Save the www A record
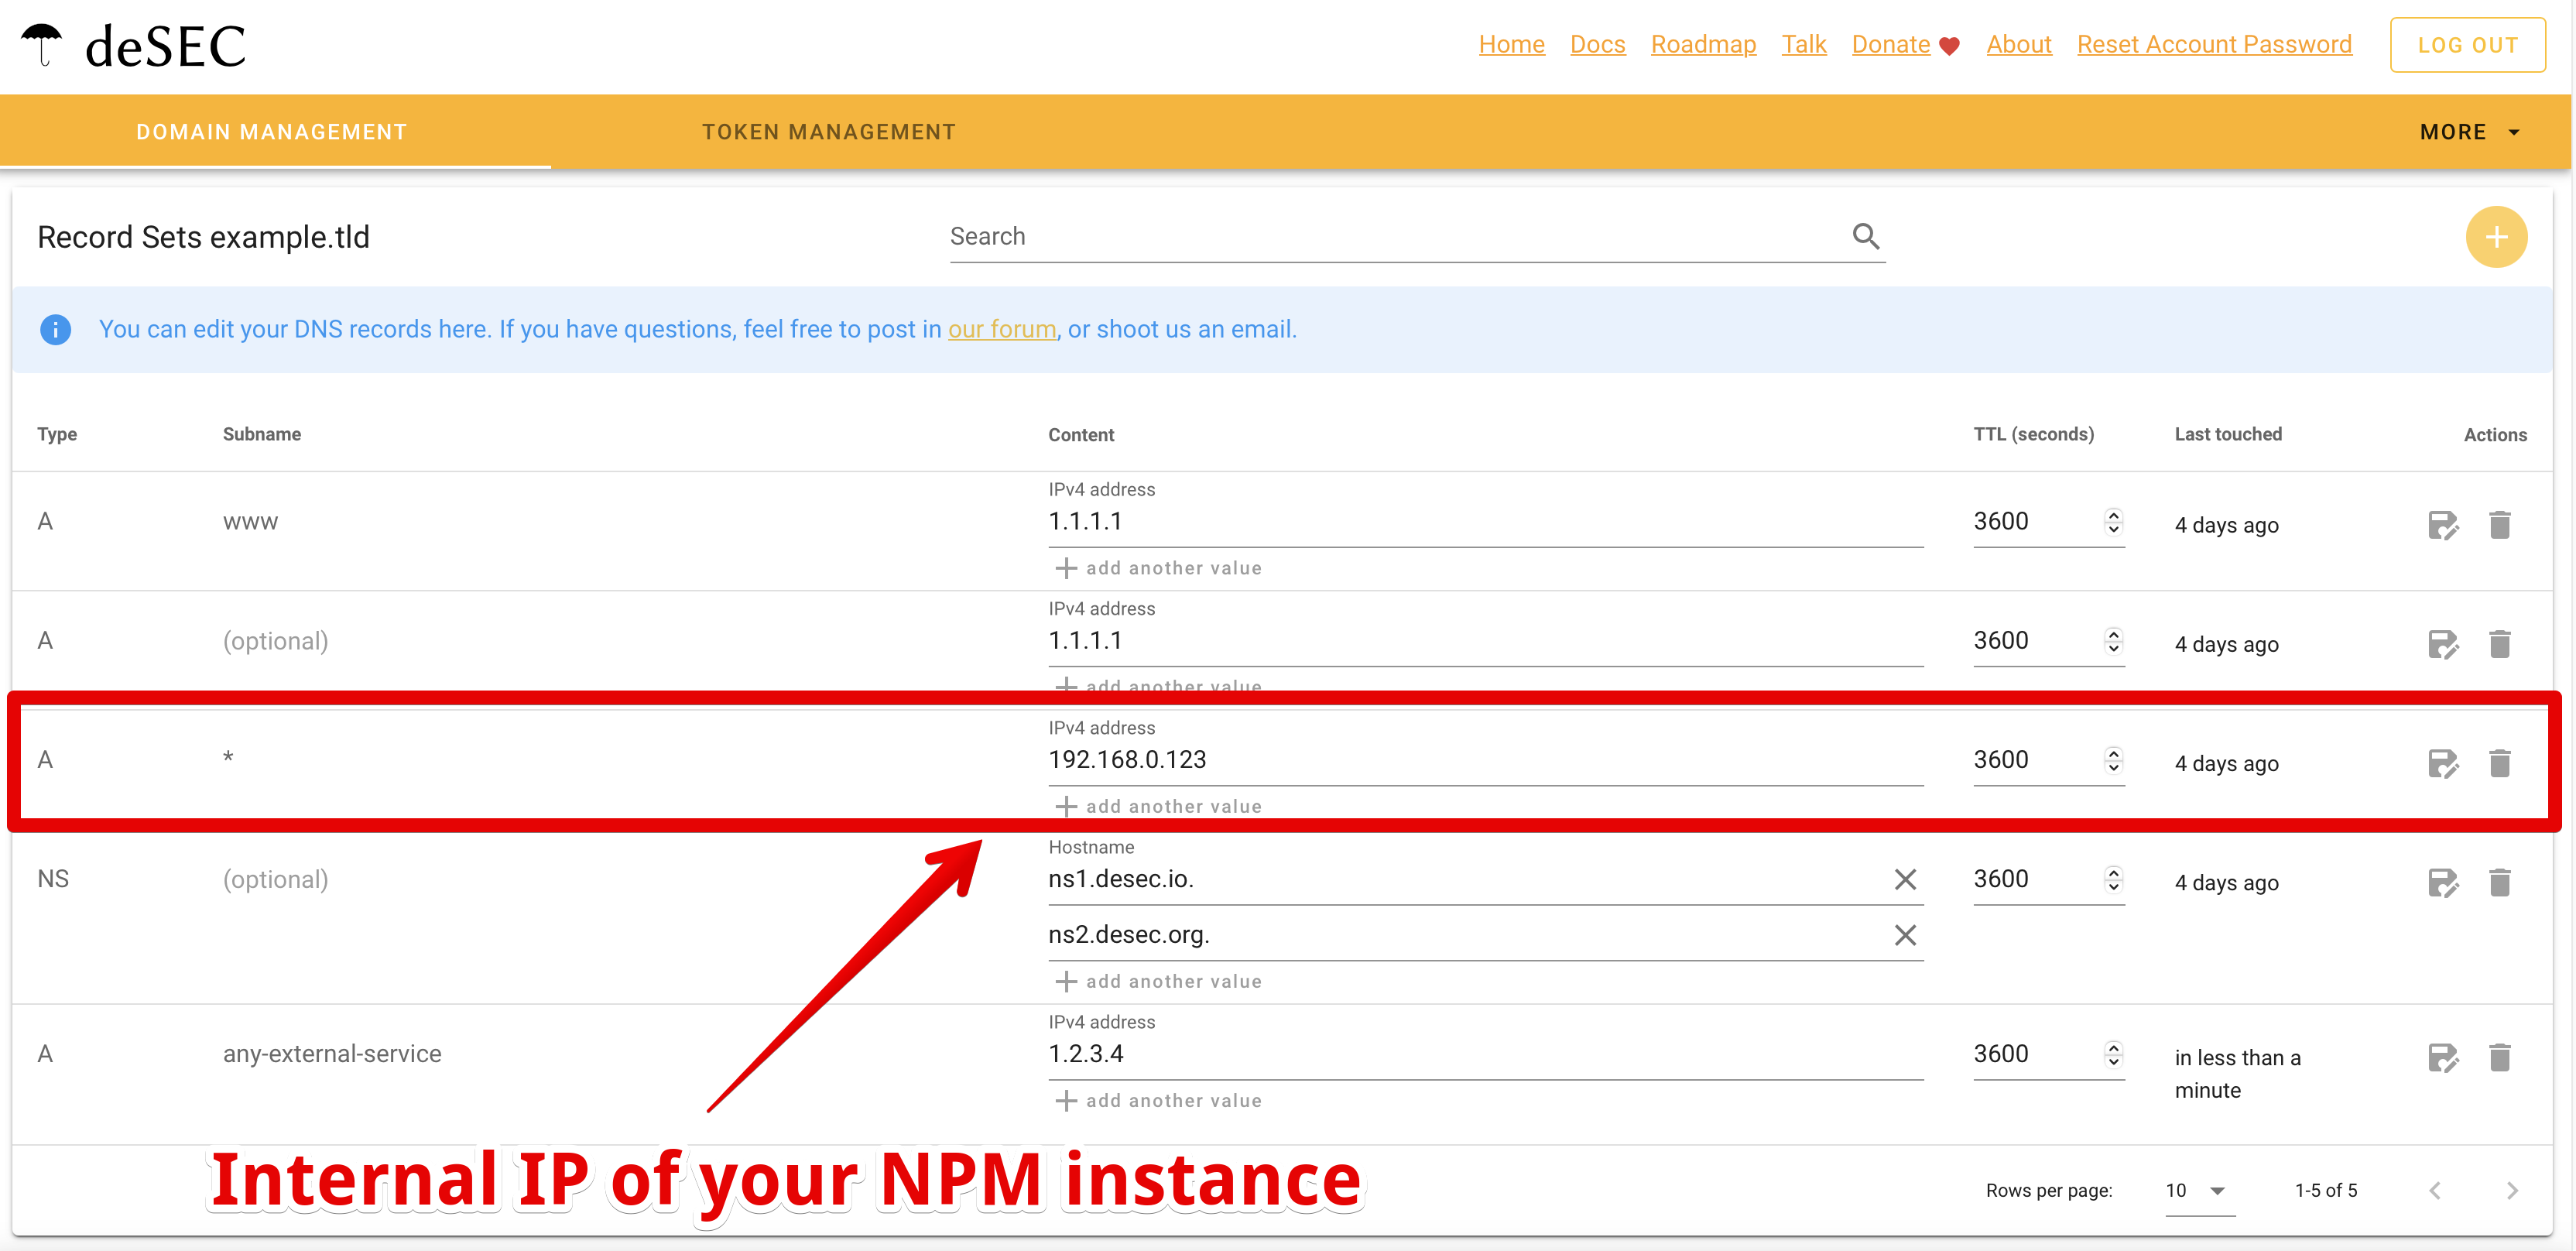This screenshot has height=1251, width=2576. coord(2442,525)
